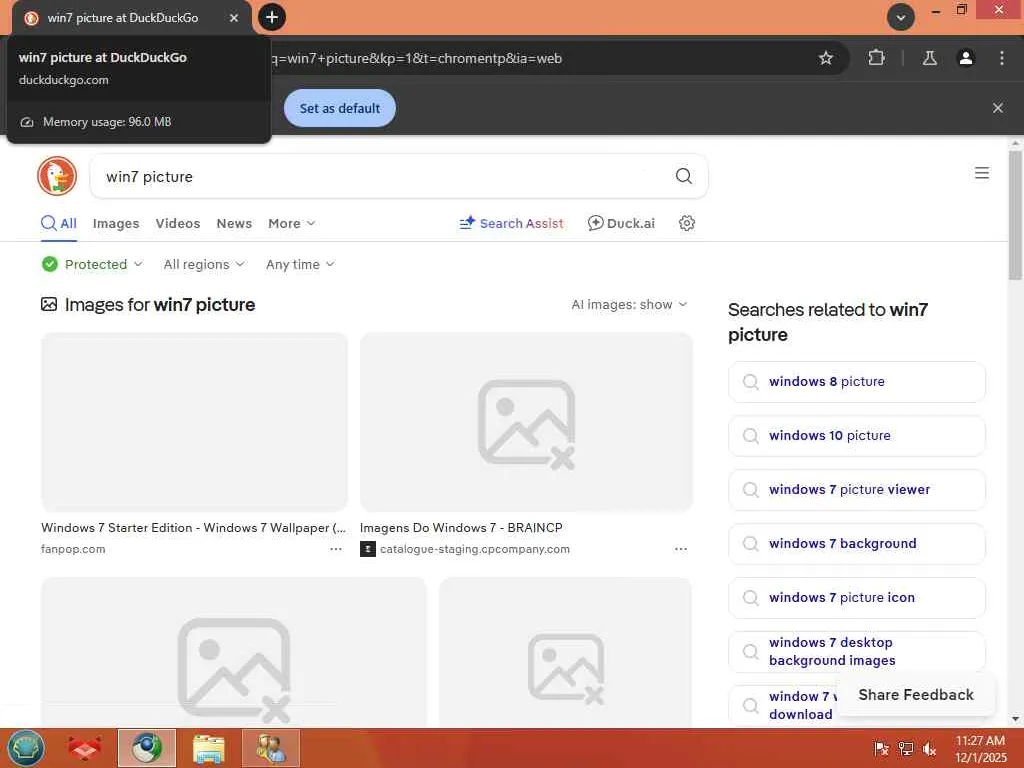Open the red taskbar app icon
The image size is (1024, 768).
pos(85,748)
